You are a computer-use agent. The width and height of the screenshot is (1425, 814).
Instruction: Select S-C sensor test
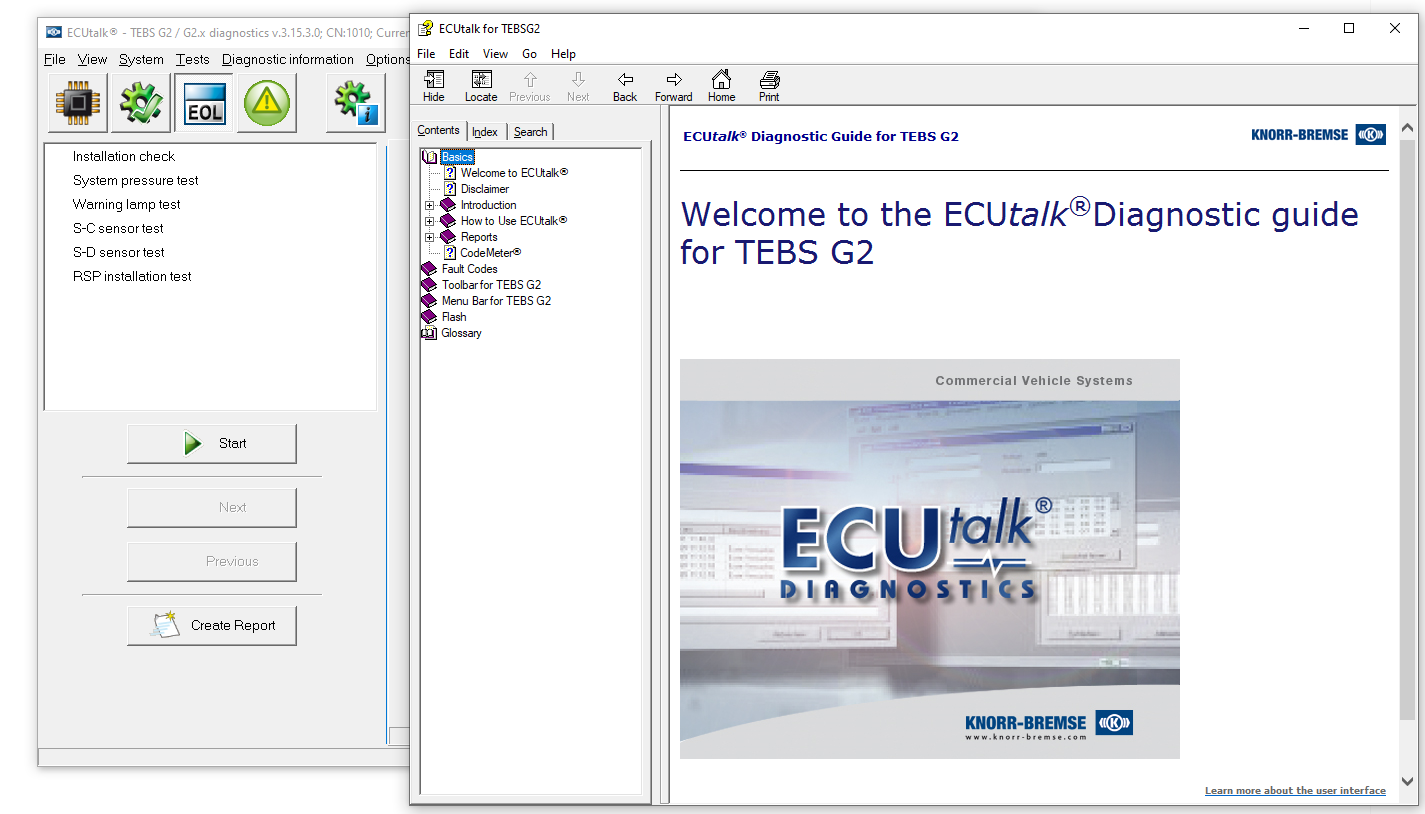[118, 229]
